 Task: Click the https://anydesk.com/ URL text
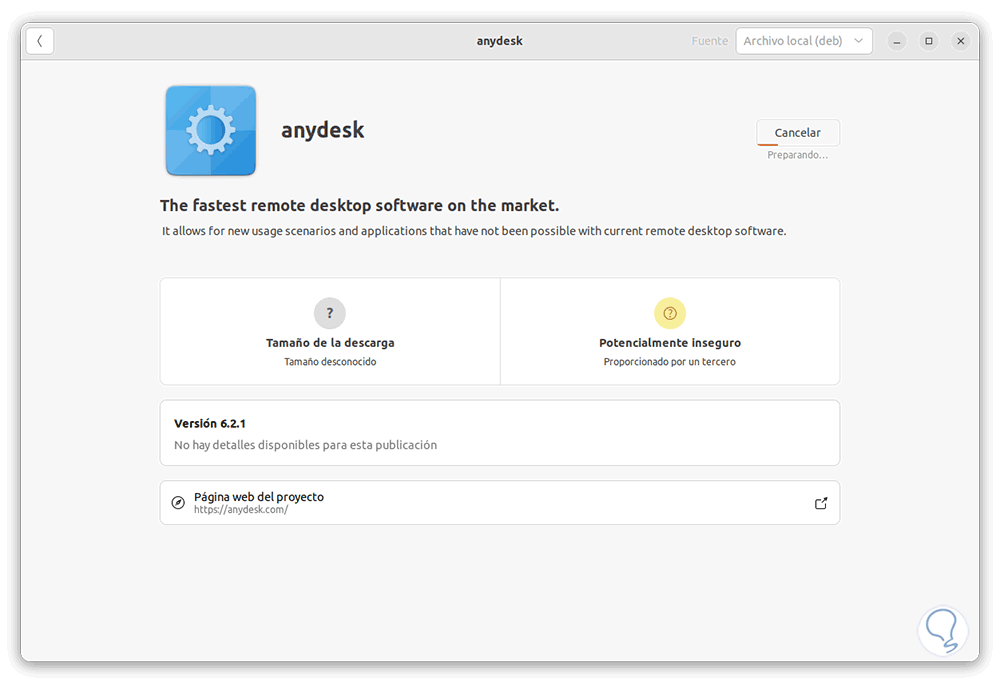[x=241, y=510]
